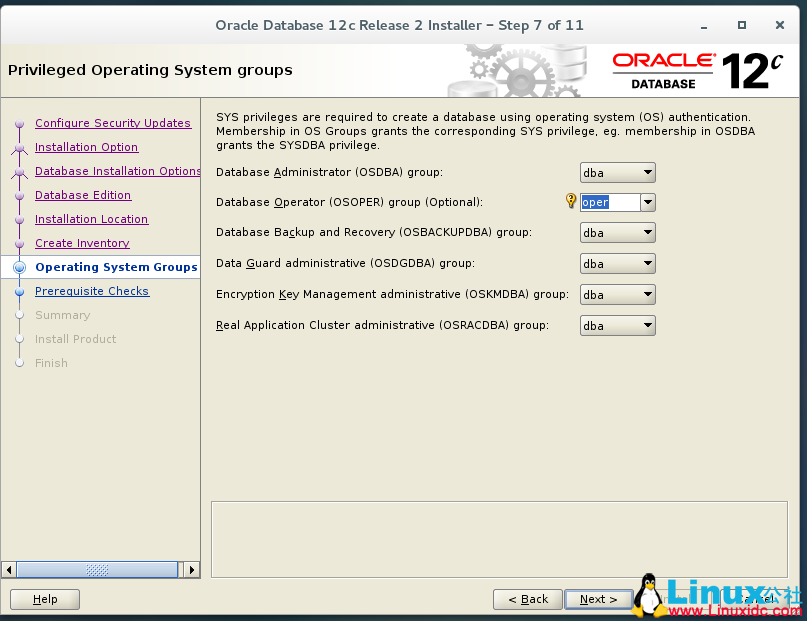Click the right arrow of the sidebar scrollbar

[x=191, y=569]
